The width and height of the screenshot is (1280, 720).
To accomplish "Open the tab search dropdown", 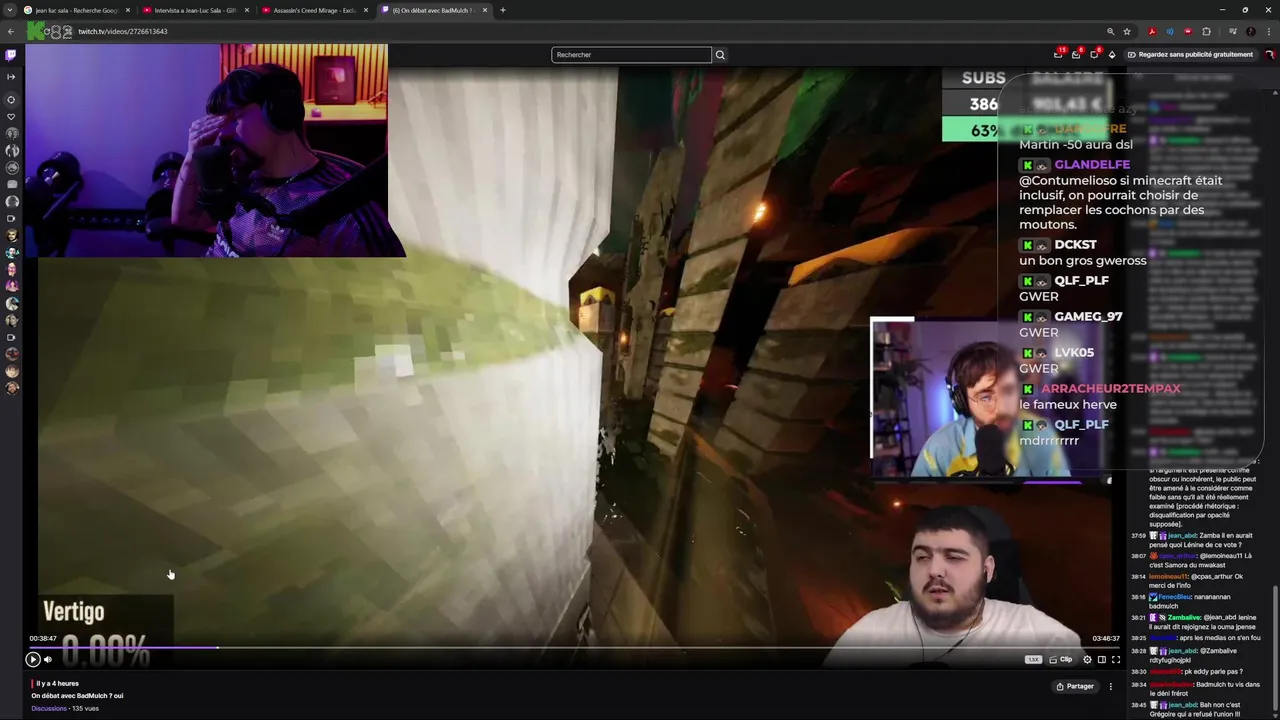I will tap(10, 10).
